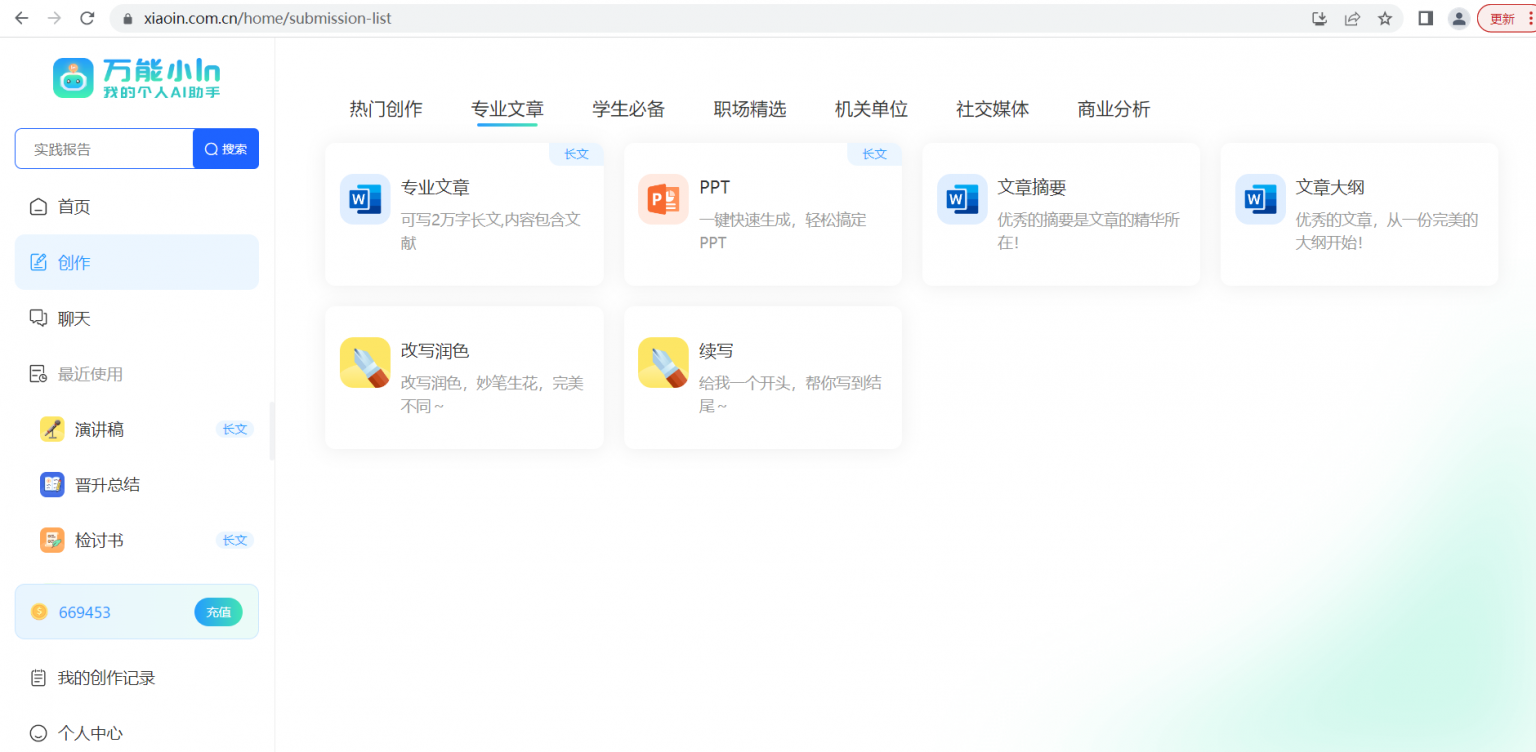The width and height of the screenshot is (1536, 752).
Task: Click the browser 更新 button
Action: click(1506, 18)
